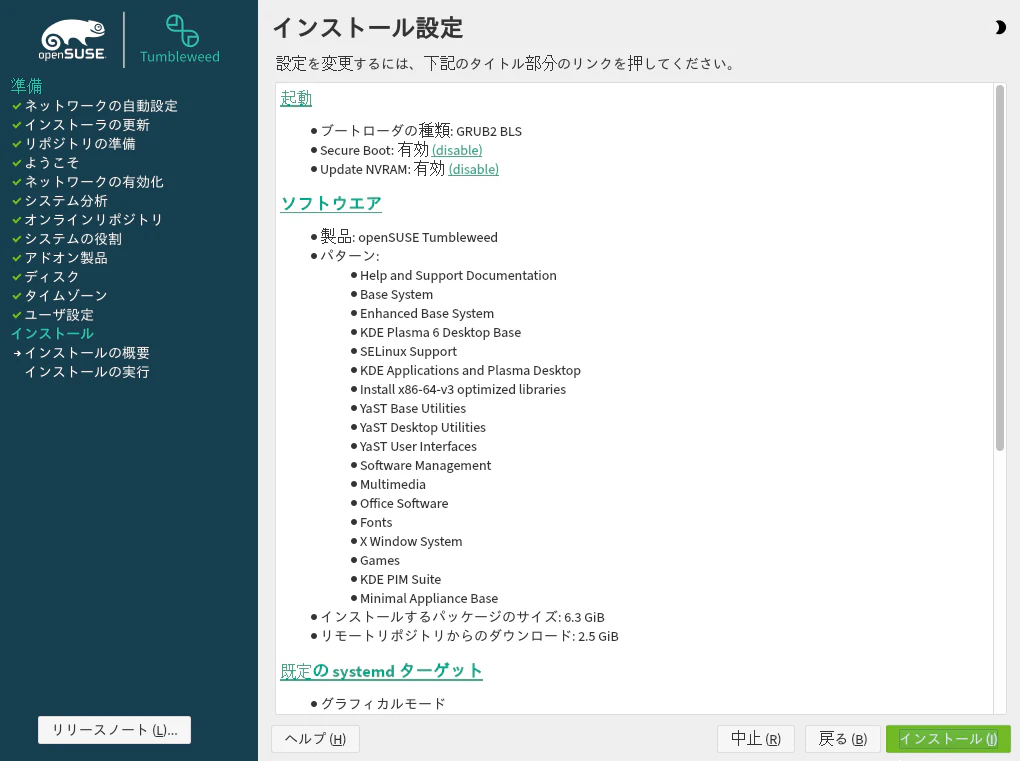Open ヘルプ (H)

315,739
